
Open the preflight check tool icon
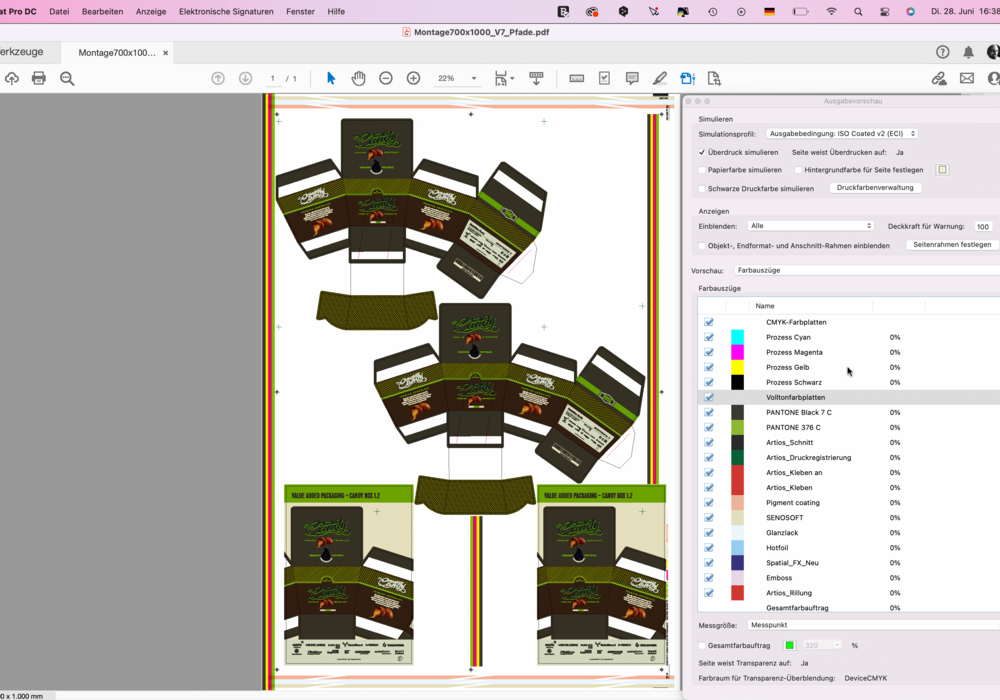click(605, 78)
